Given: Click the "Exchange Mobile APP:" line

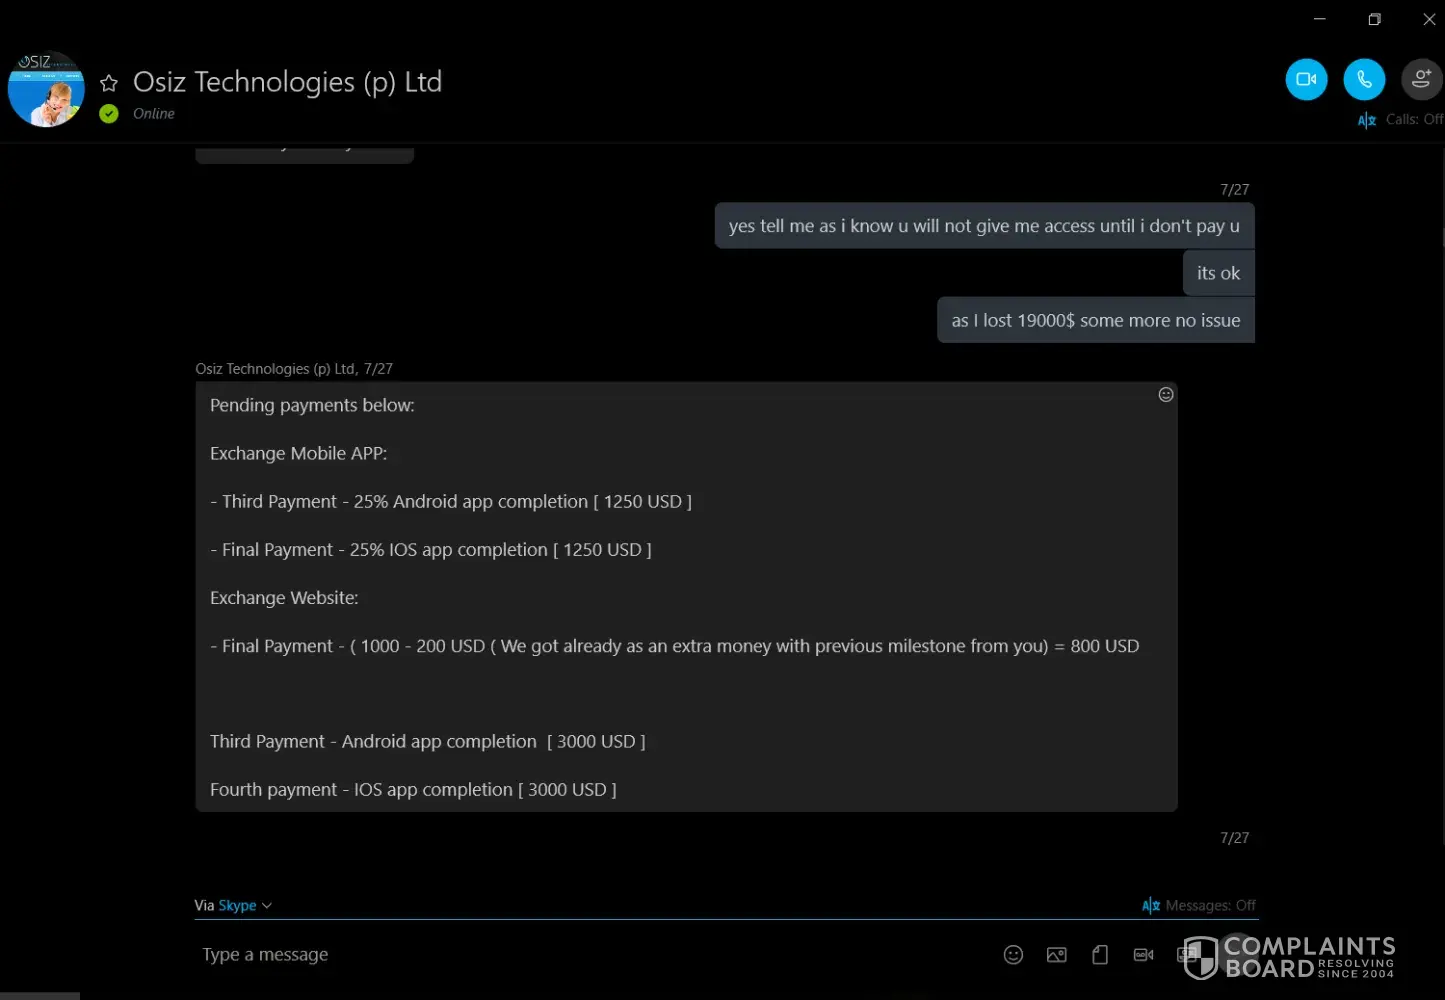Looking at the screenshot, I should pos(298,453).
